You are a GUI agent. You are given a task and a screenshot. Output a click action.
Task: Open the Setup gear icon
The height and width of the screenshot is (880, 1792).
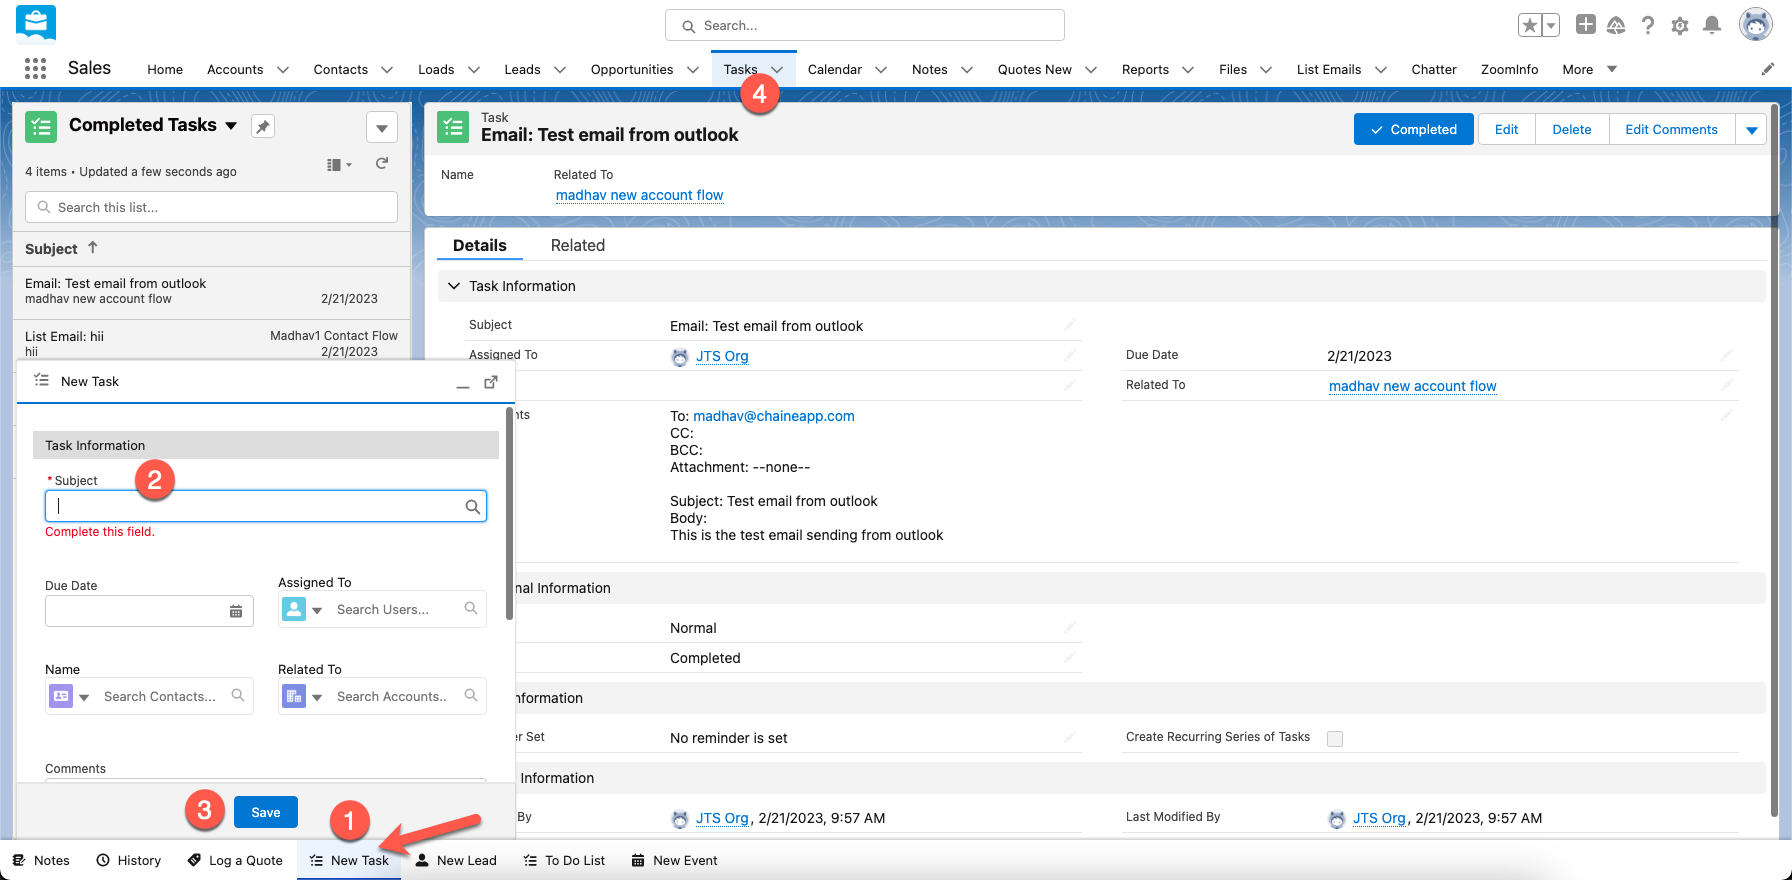(1680, 26)
